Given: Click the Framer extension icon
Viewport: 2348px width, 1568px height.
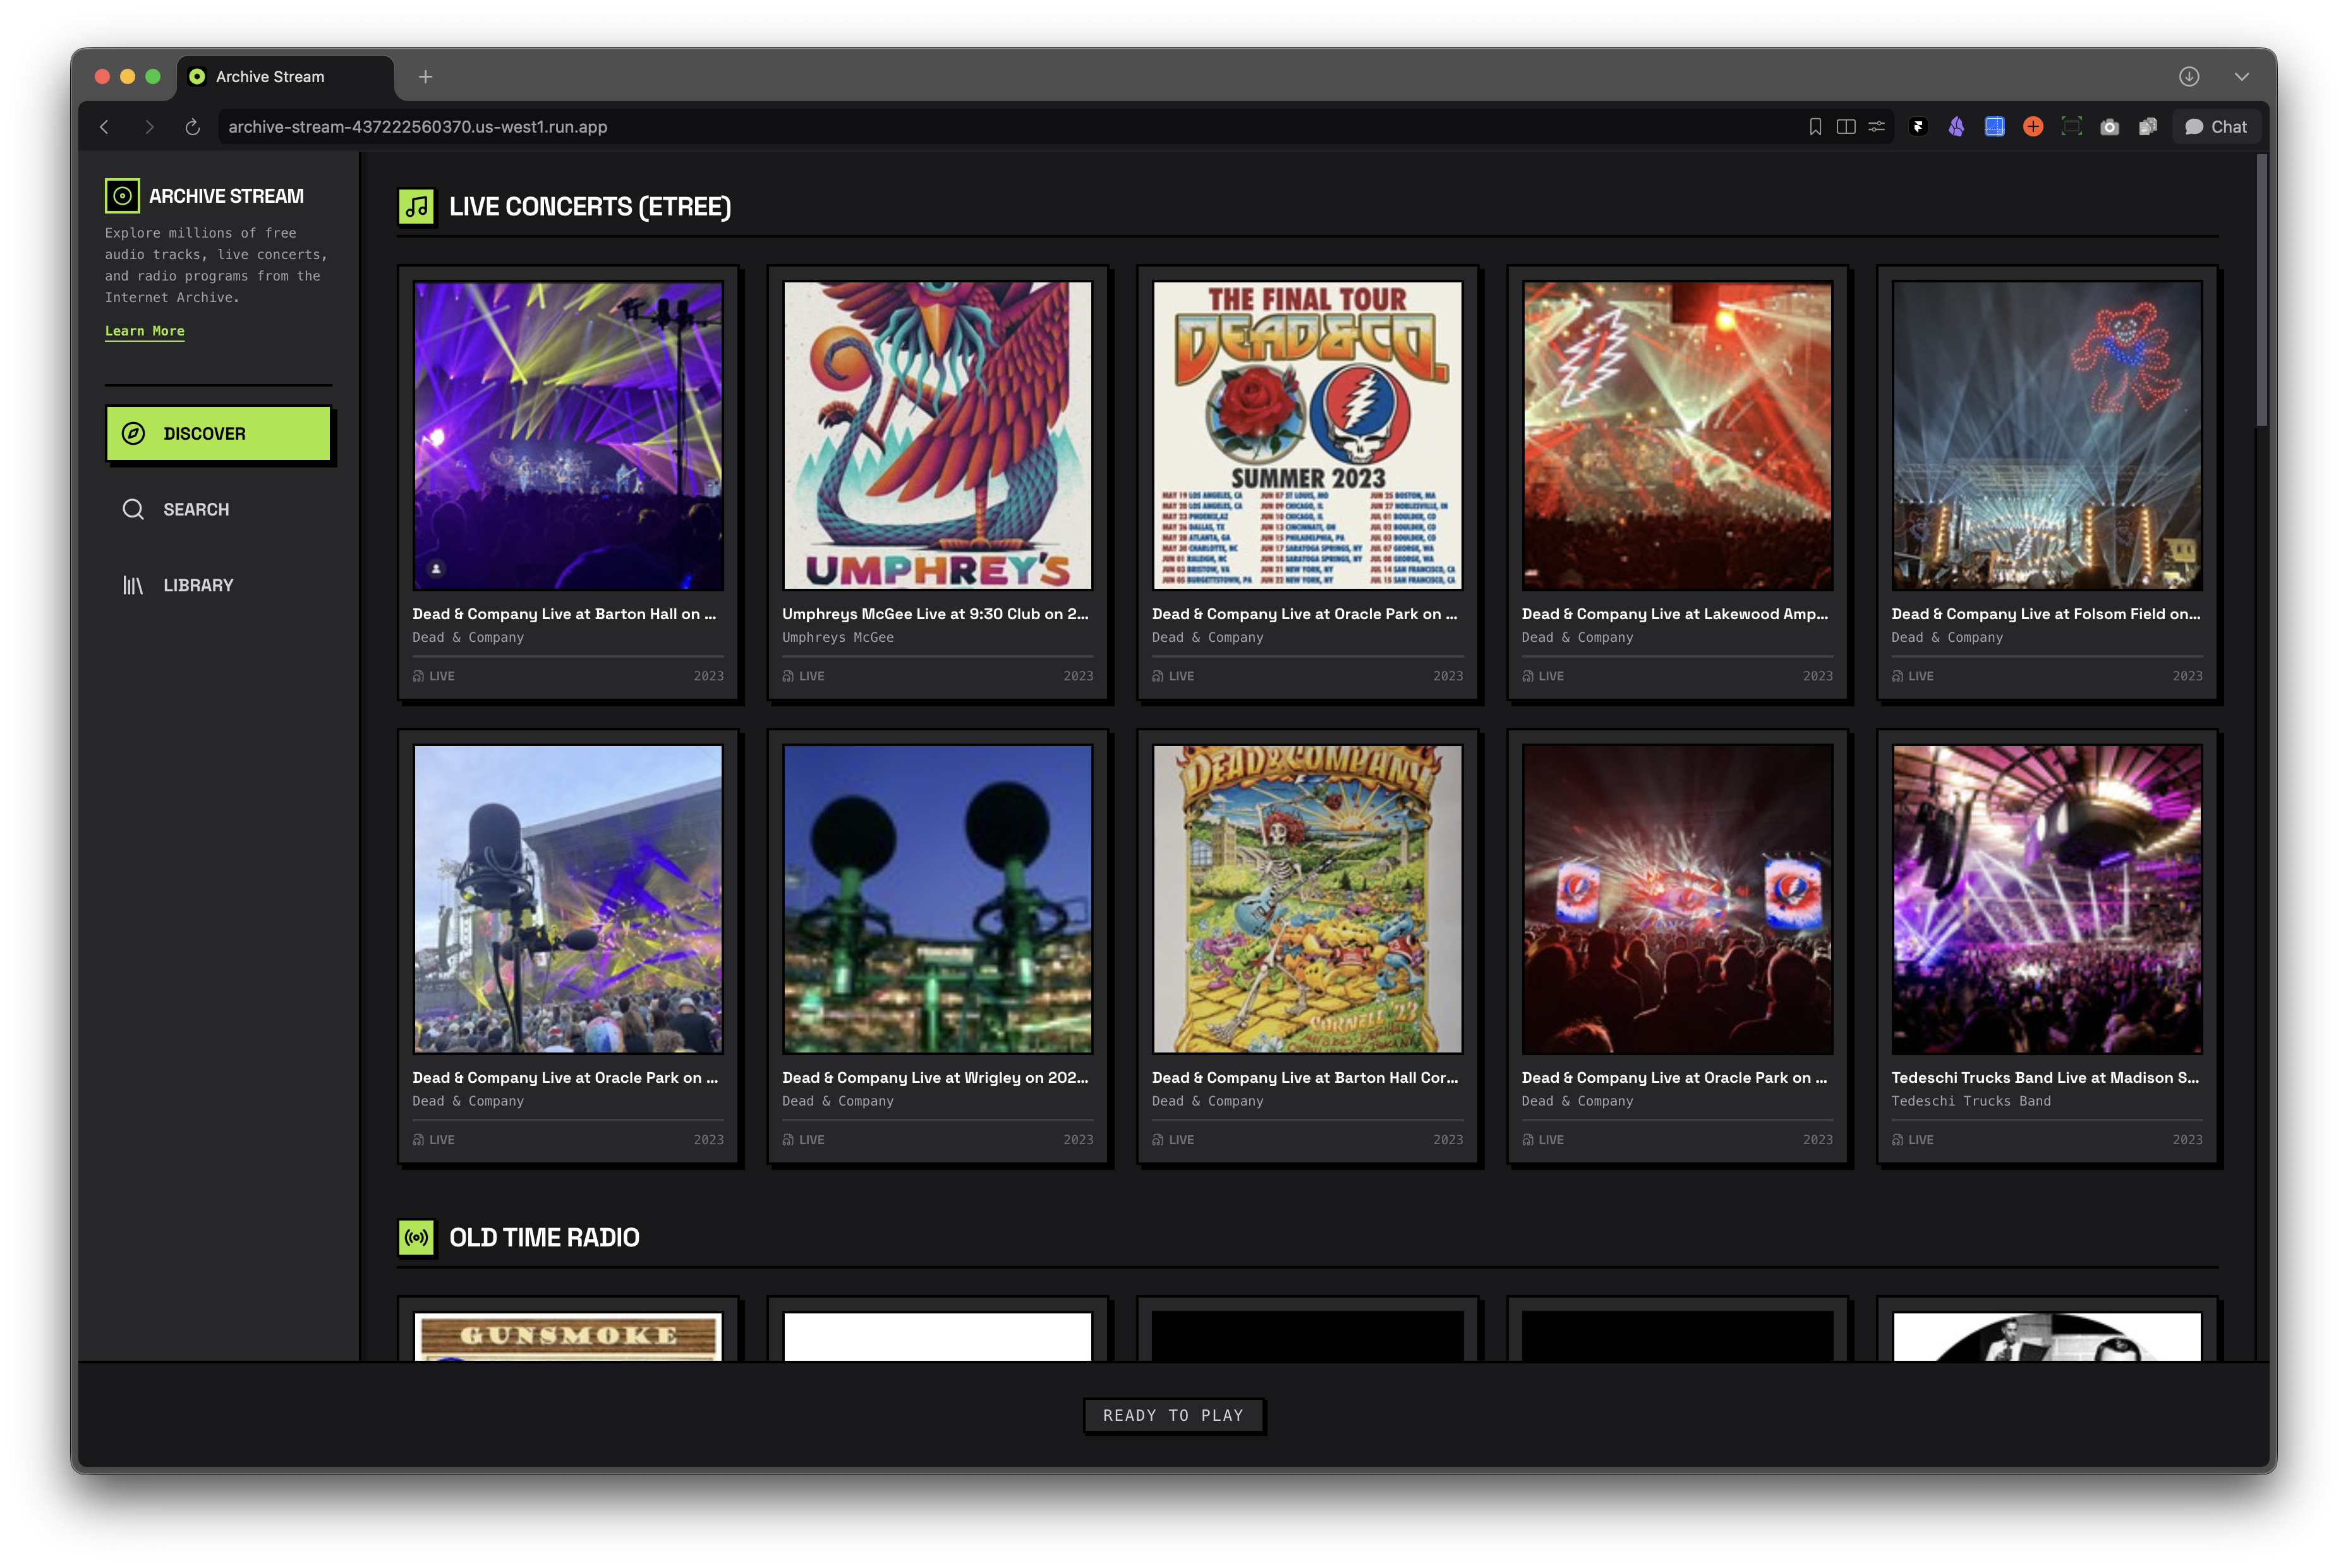Looking at the screenshot, I should 1918,127.
